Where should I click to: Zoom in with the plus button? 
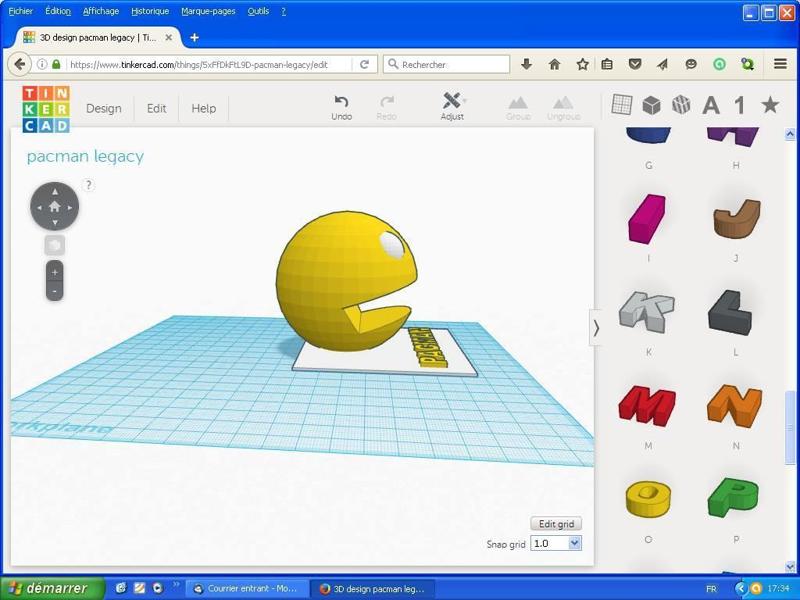pos(55,272)
